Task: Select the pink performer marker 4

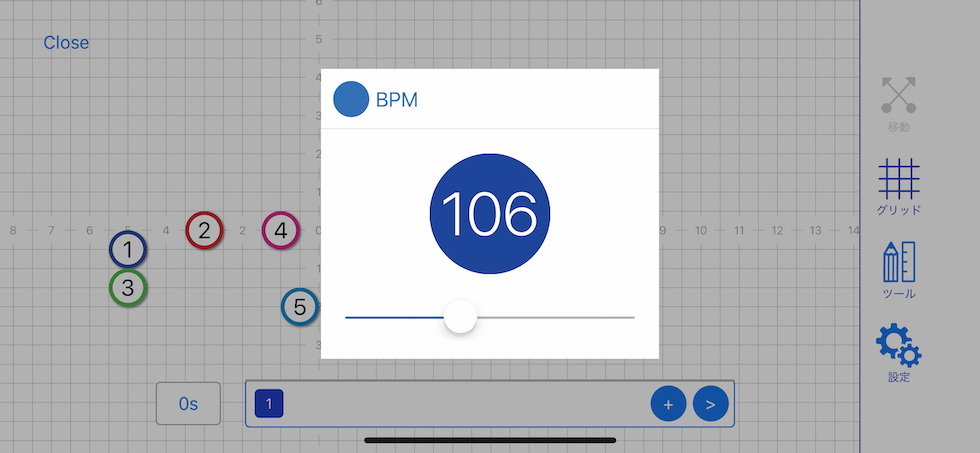Action: pos(281,231)
